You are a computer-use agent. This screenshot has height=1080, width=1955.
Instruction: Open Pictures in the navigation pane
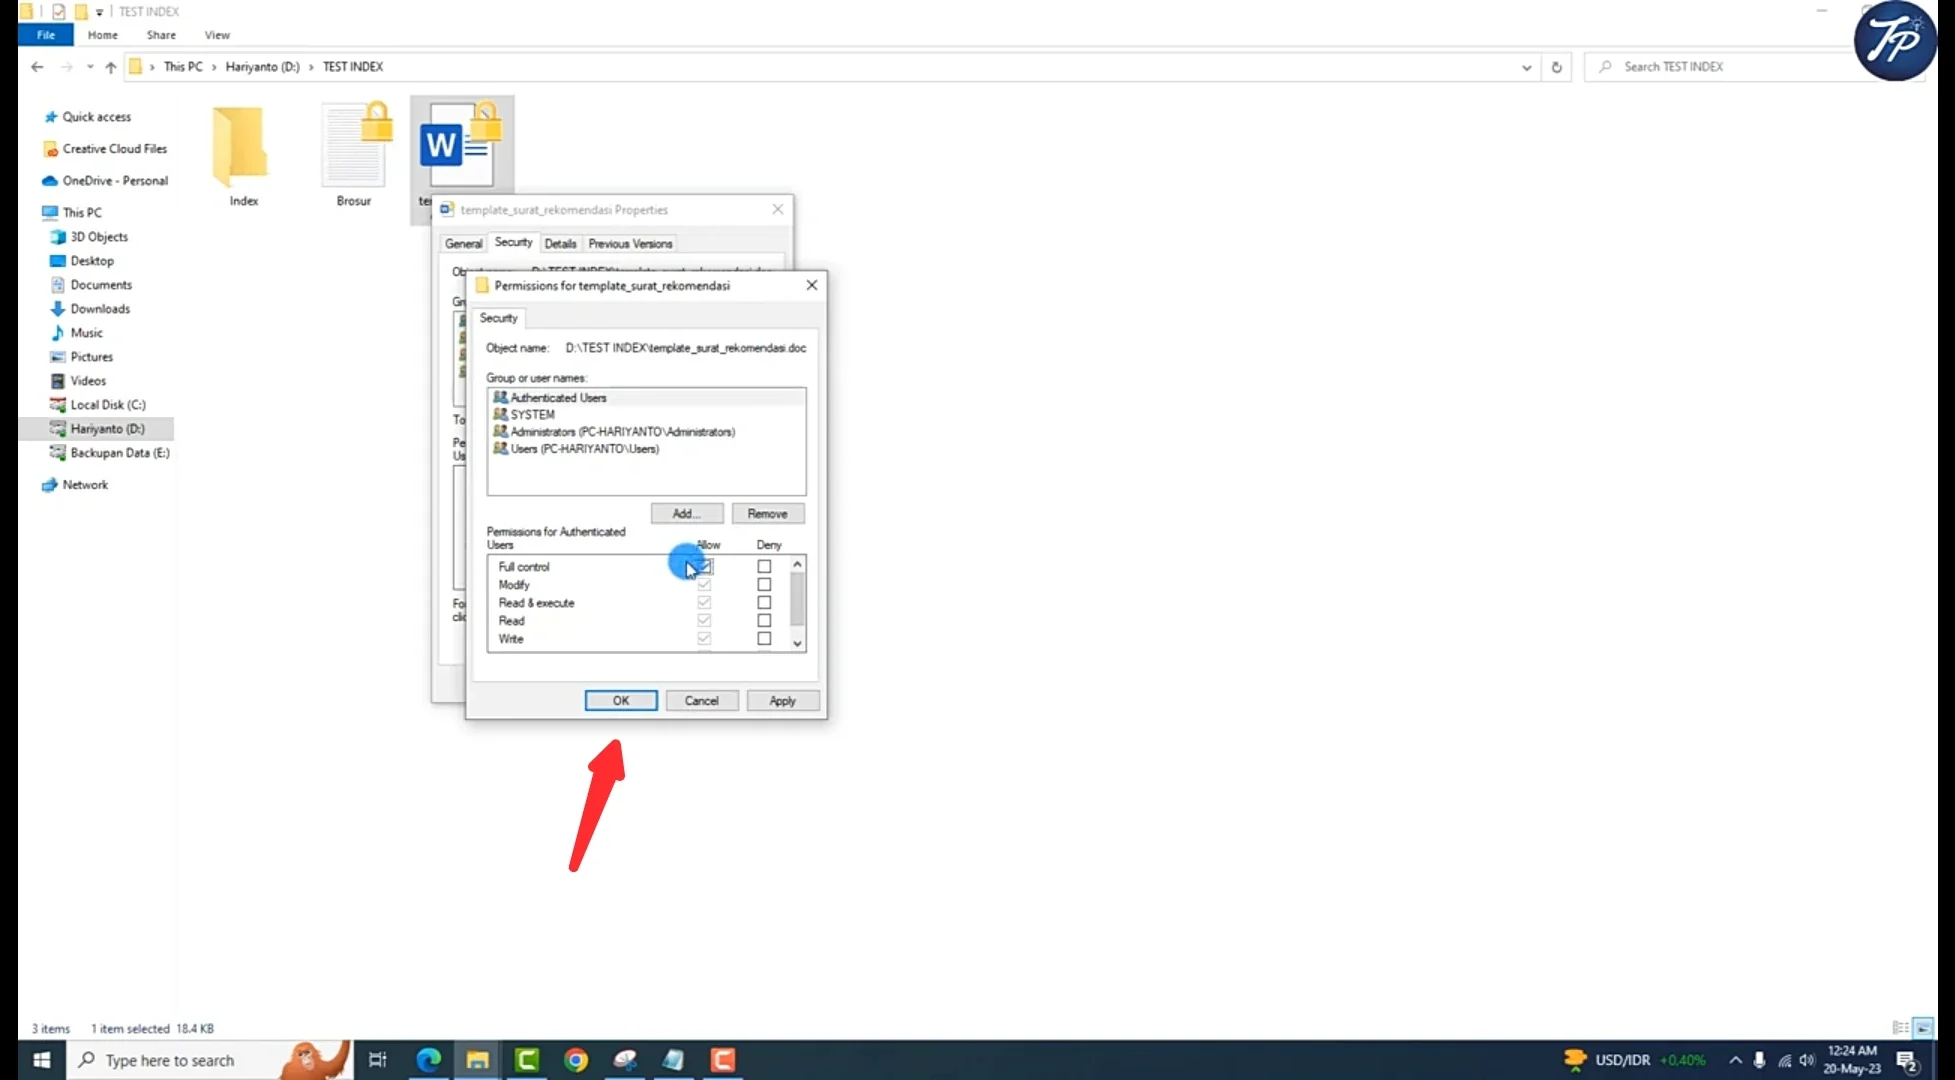[x=91, y=357]
